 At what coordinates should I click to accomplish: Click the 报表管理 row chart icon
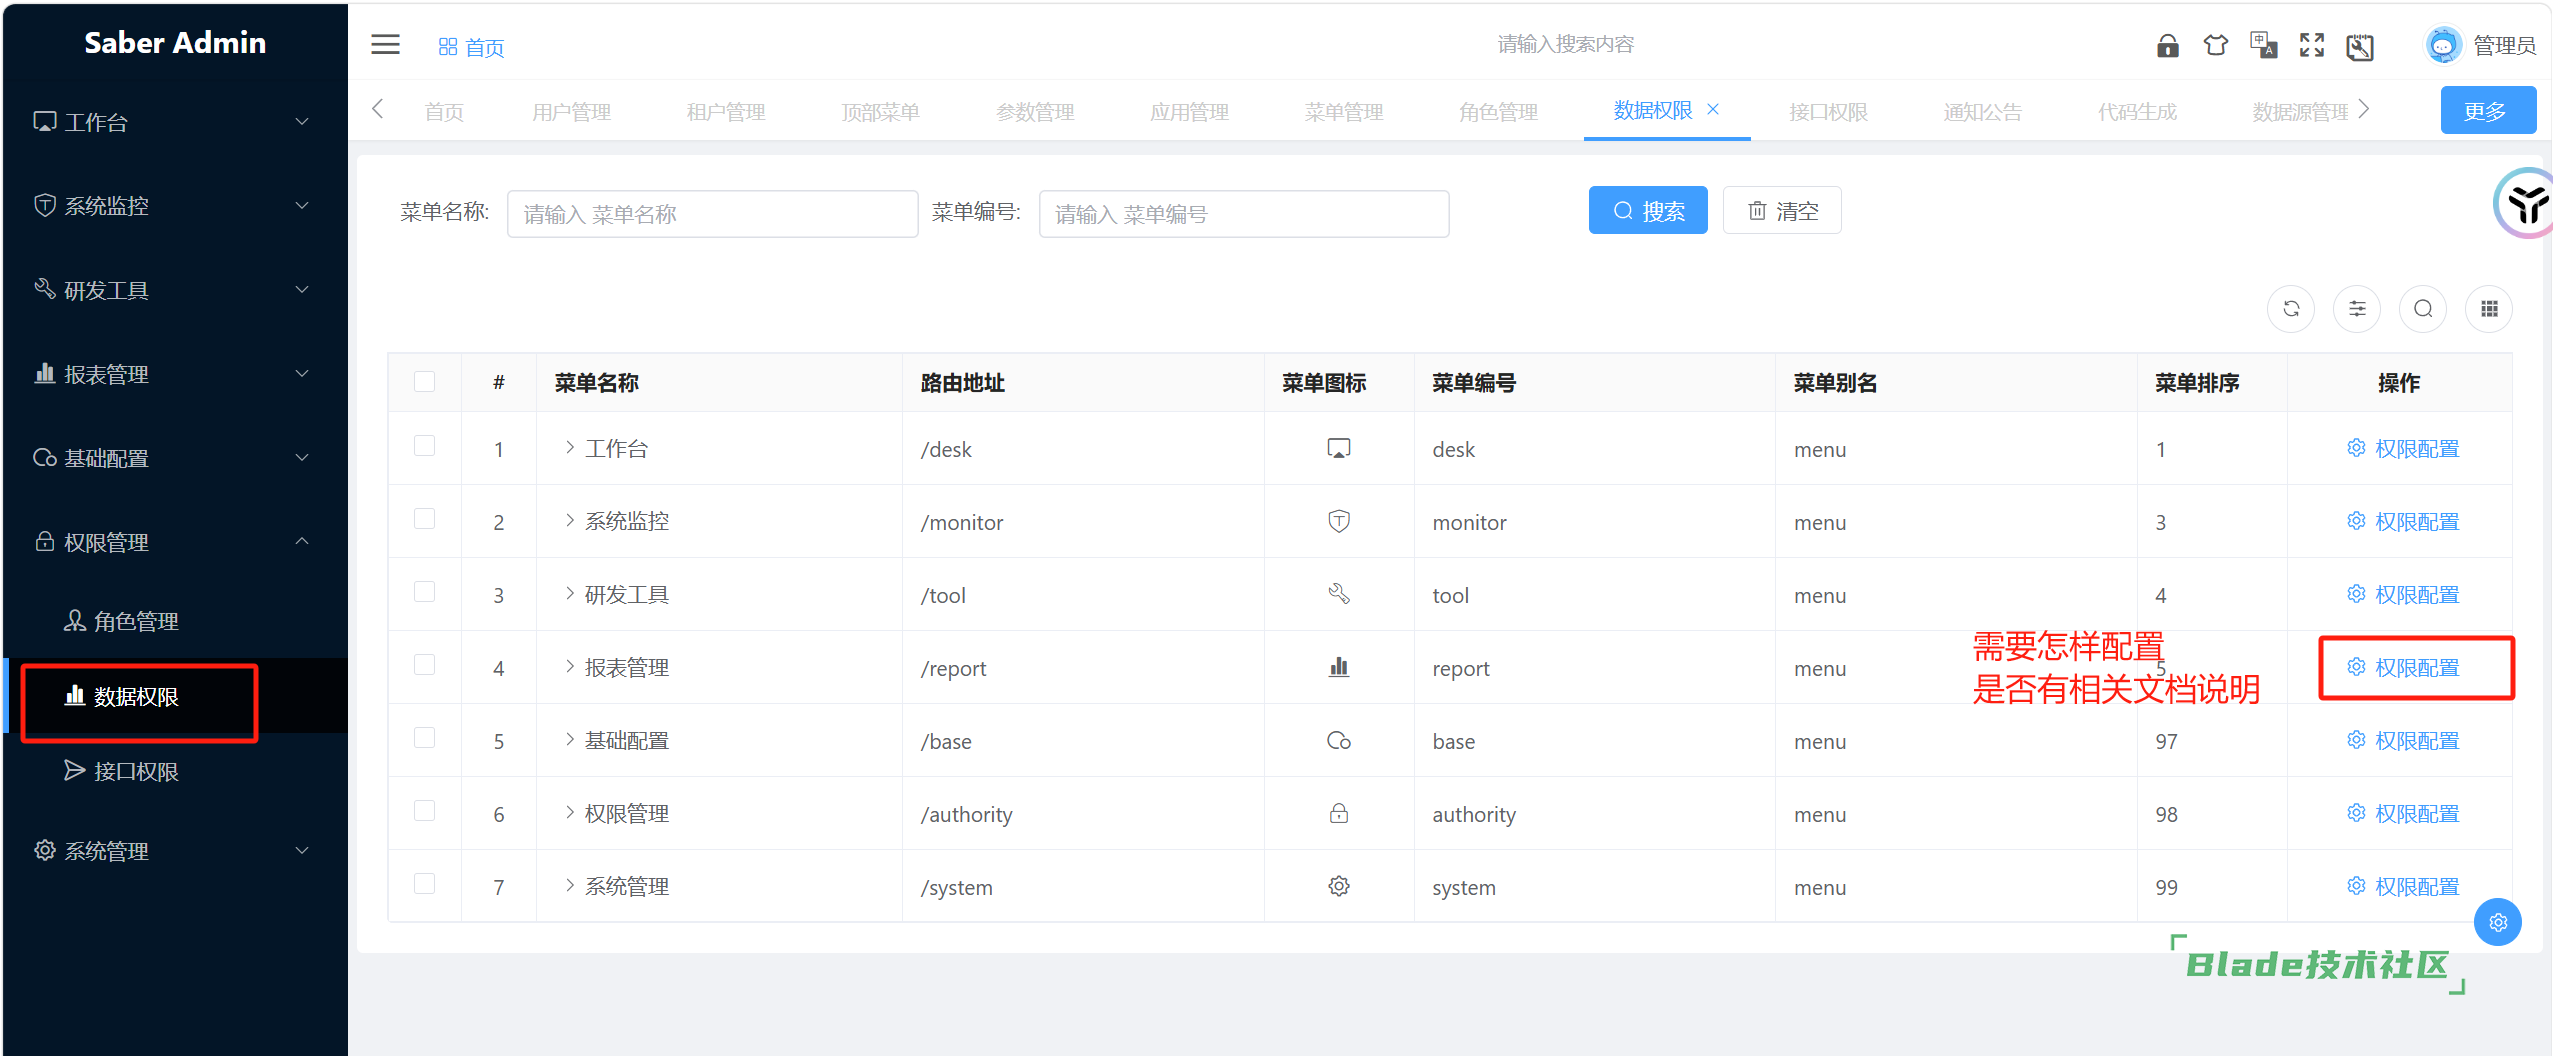1338,668
